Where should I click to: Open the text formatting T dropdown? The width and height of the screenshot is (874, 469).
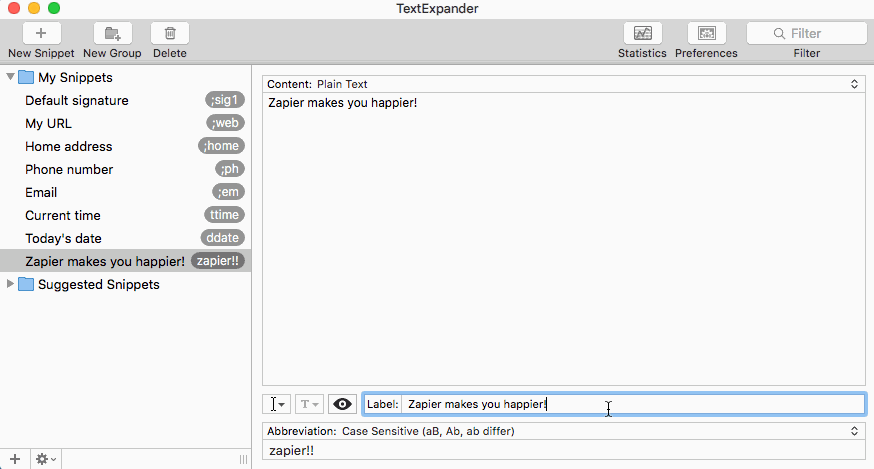pyautogui.click(x=309, y=404)
